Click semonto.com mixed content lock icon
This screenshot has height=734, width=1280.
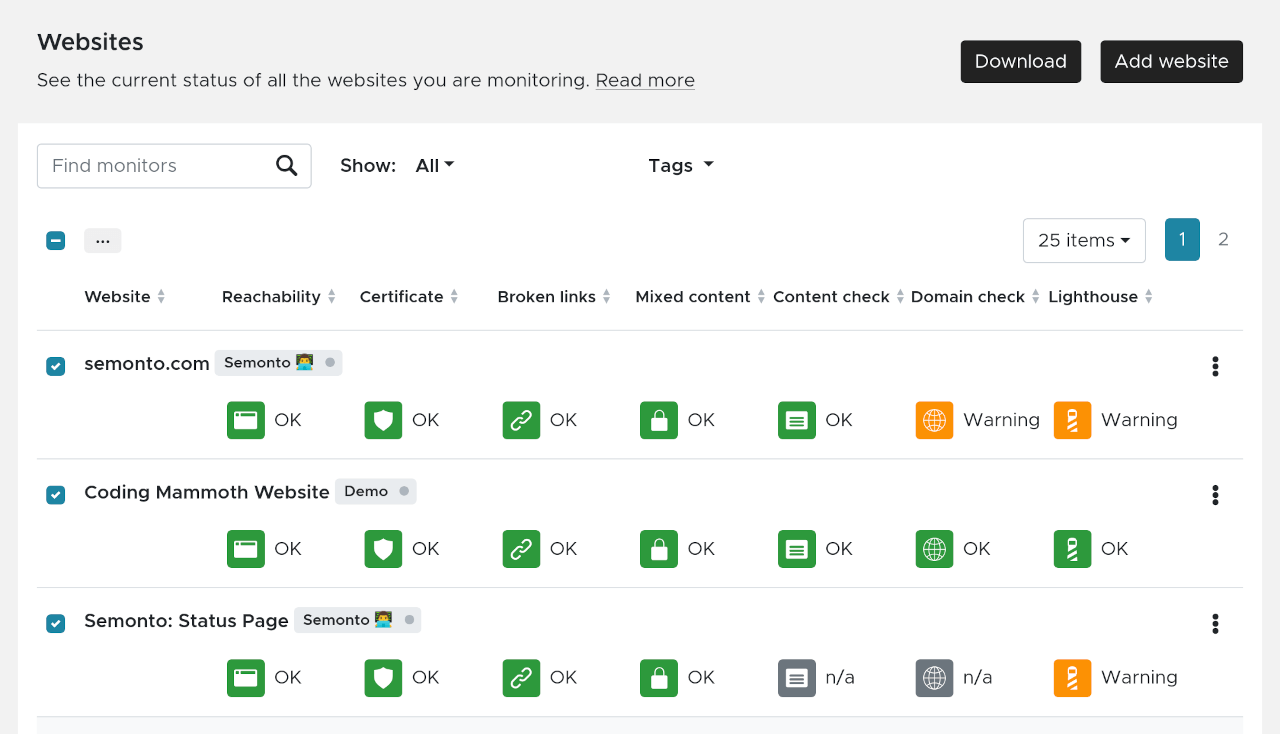659,421
